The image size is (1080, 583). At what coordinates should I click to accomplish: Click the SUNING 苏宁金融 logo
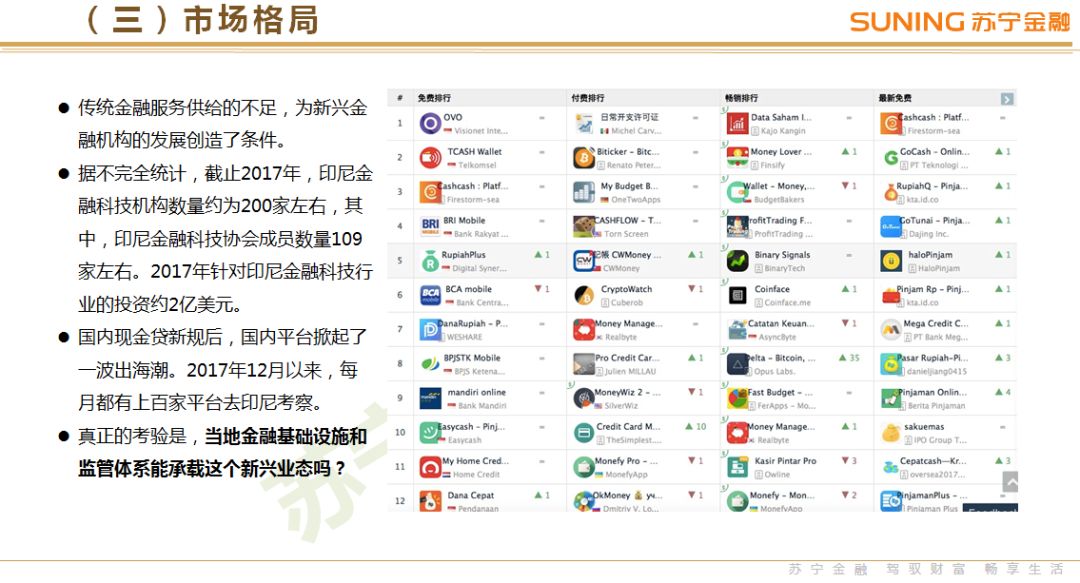pos(960,22)
